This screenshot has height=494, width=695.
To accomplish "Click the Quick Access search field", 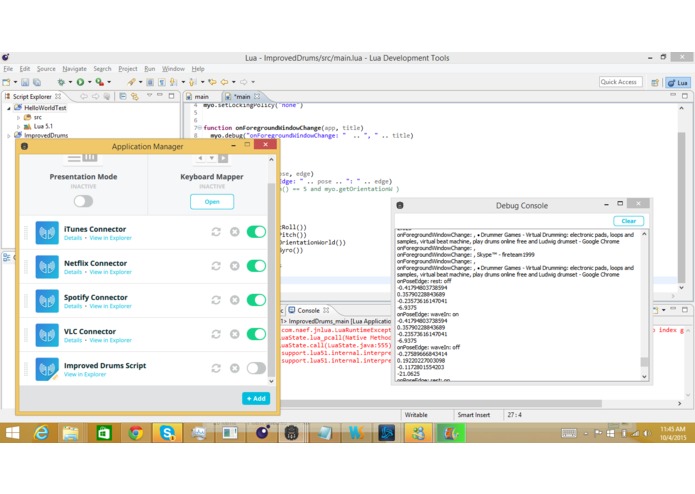I will 621,82.
